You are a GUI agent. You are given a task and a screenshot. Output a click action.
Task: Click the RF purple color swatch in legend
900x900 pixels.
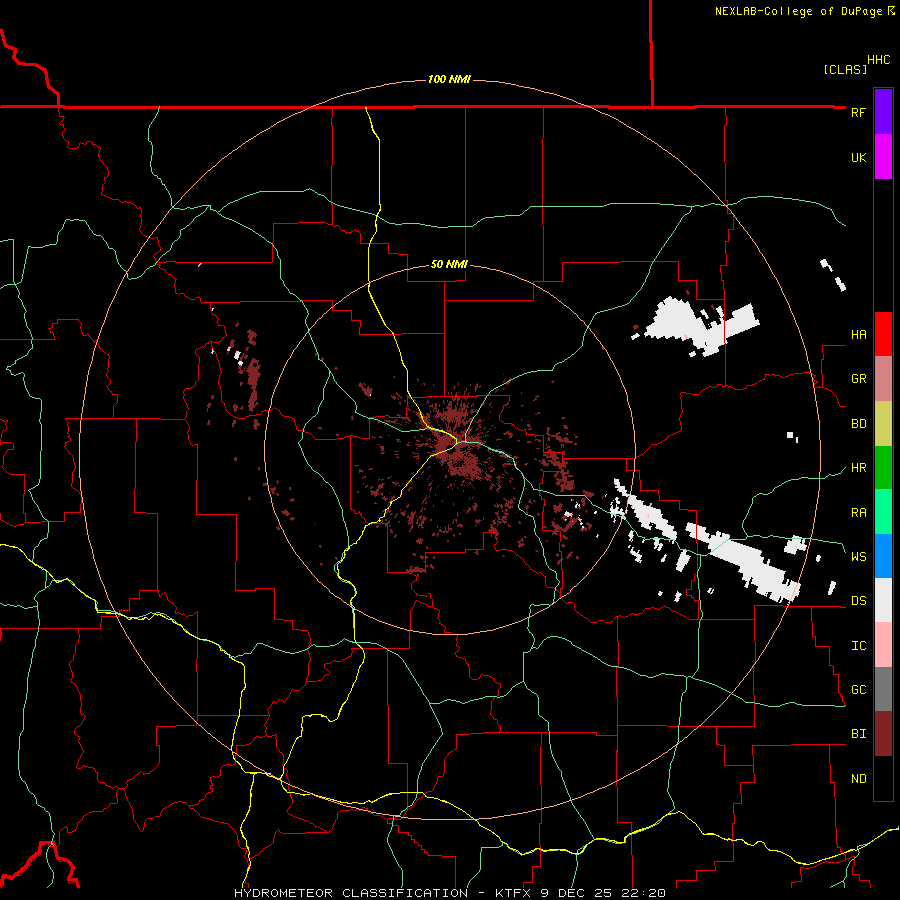[x=883, y=112]
